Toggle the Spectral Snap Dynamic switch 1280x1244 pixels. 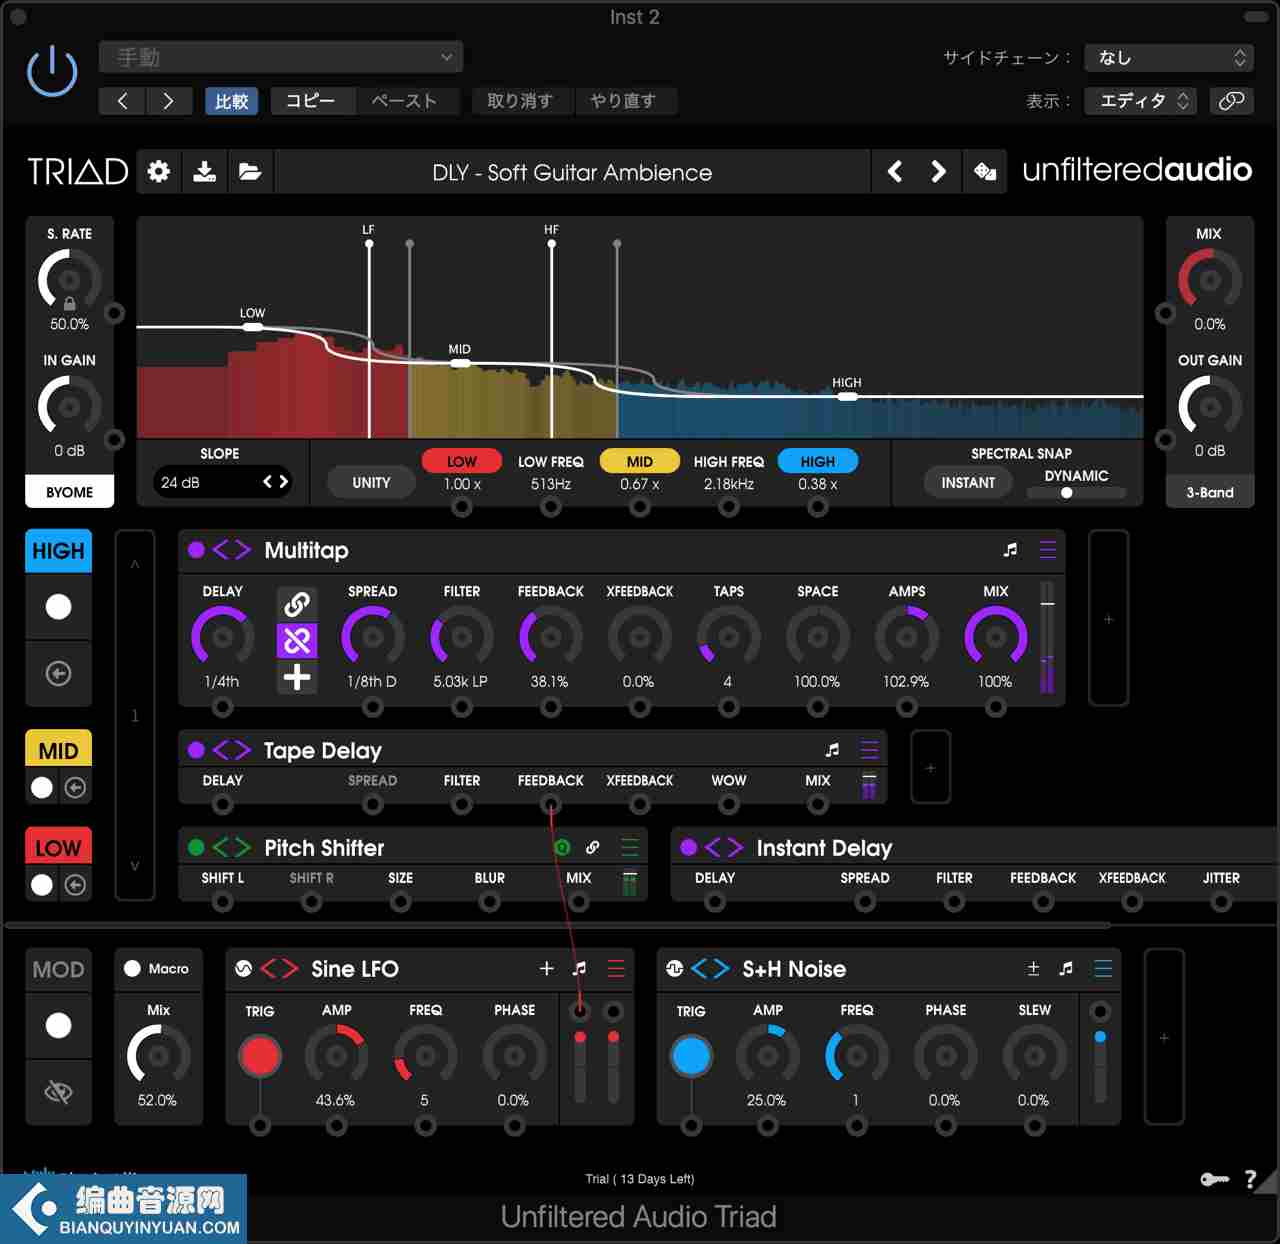(x=1077, y=492)
